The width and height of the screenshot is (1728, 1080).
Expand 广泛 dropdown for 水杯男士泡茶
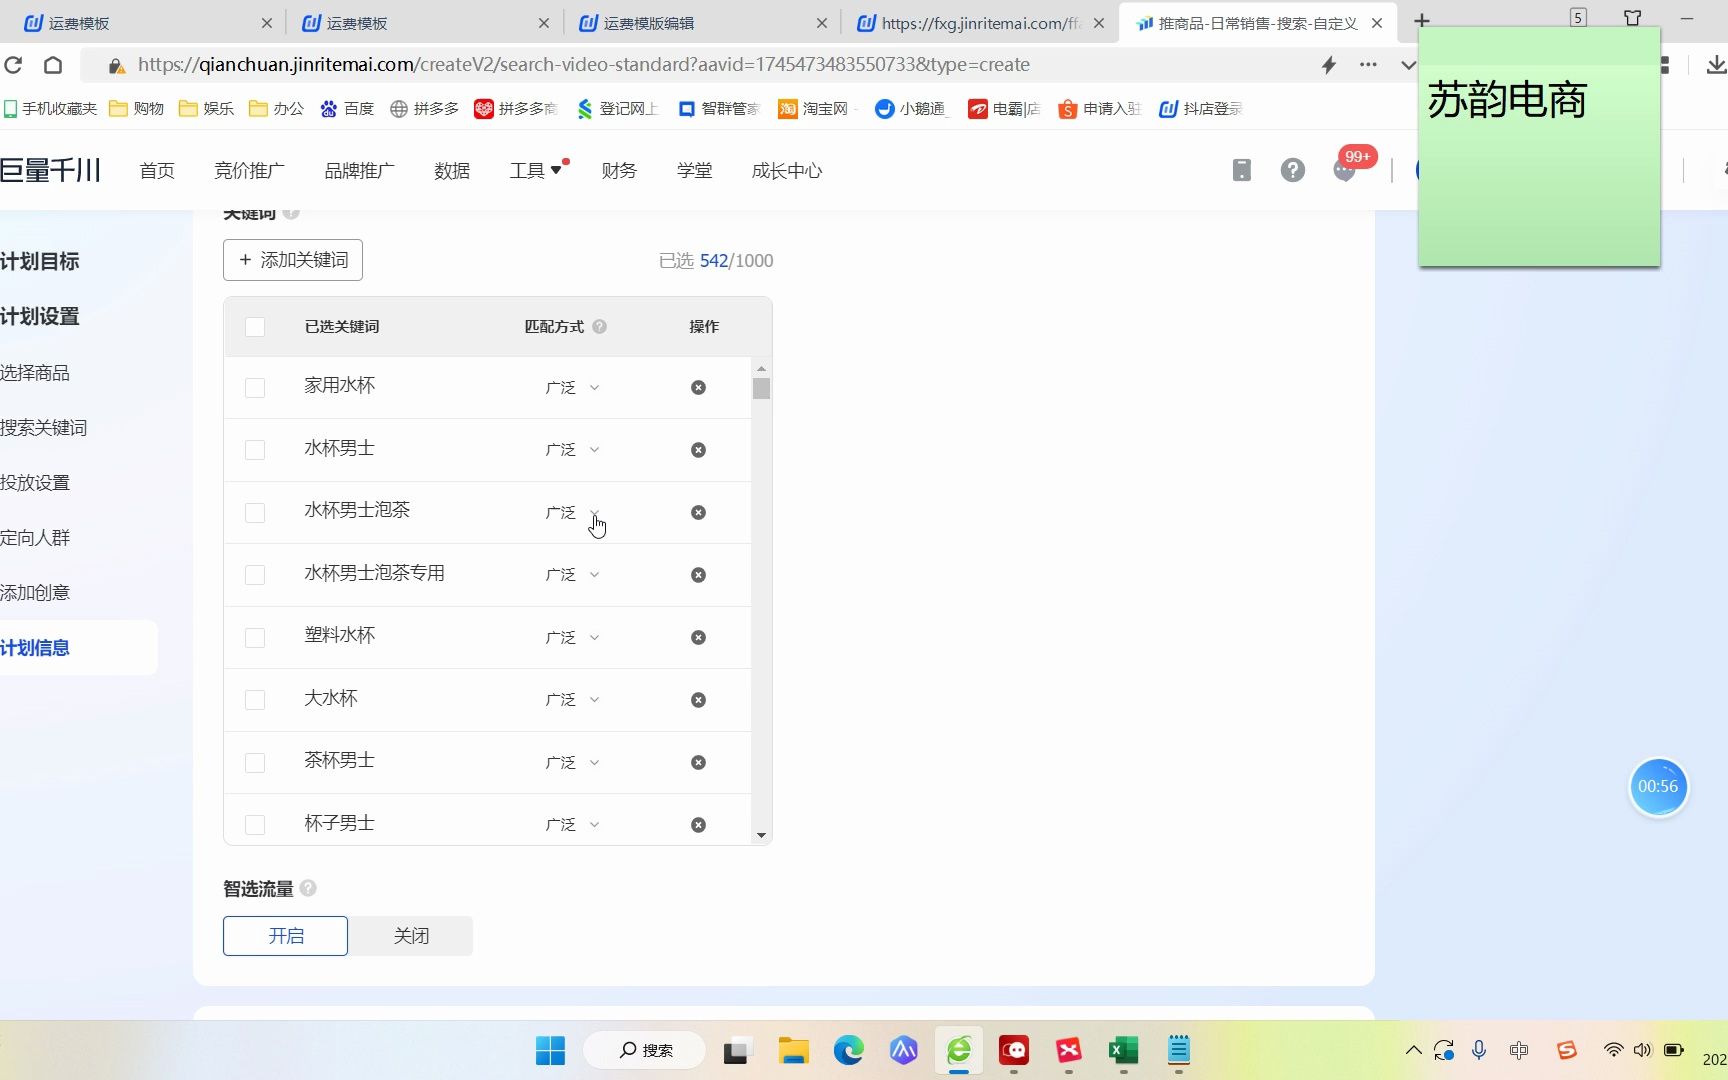coord(572,512)
